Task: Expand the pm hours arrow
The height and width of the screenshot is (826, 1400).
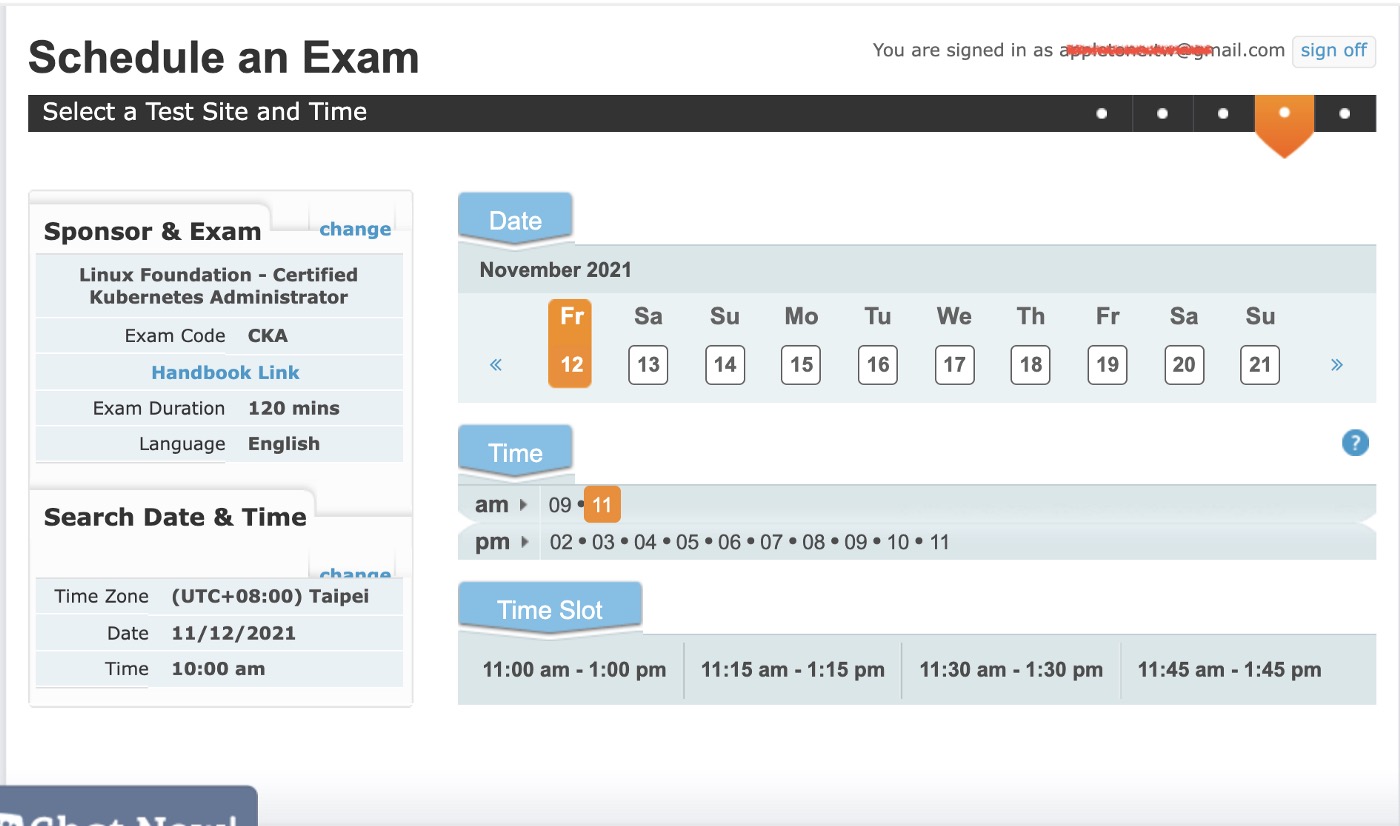Action: (x=524, y=543)
